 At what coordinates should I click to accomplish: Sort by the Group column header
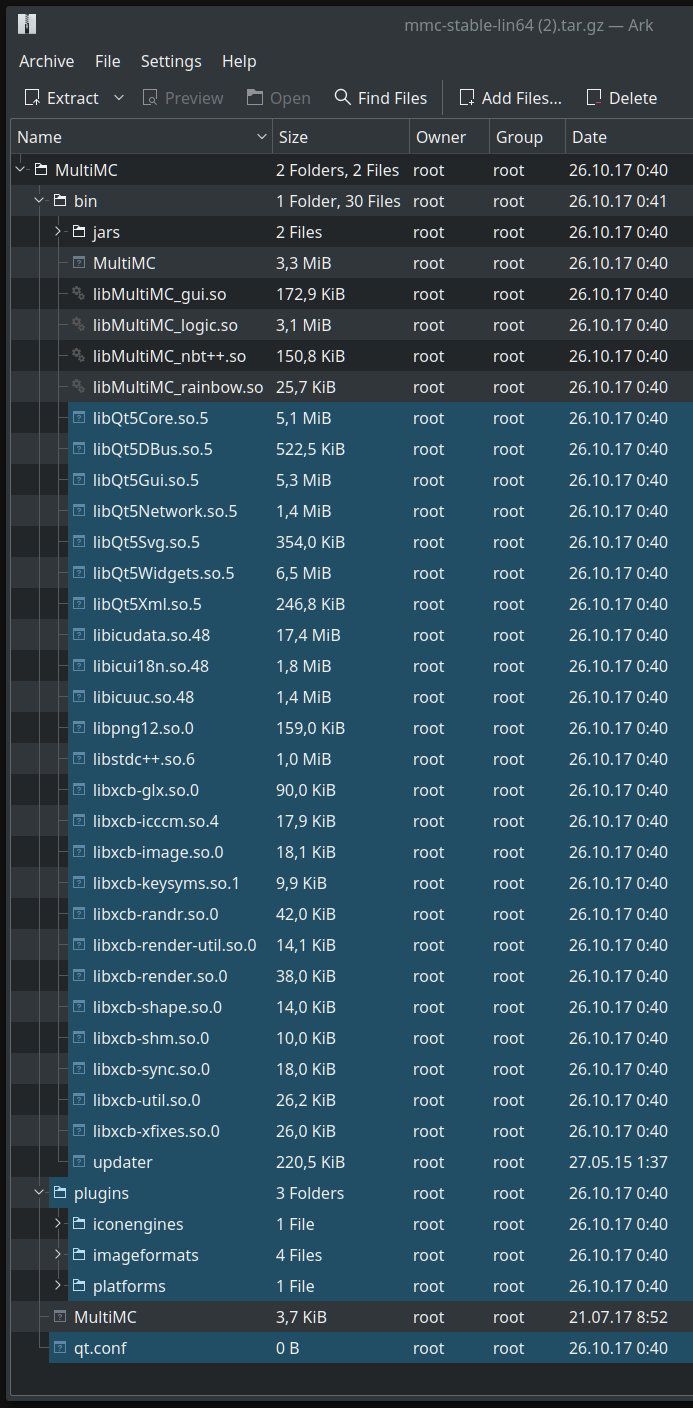point(526,137)
